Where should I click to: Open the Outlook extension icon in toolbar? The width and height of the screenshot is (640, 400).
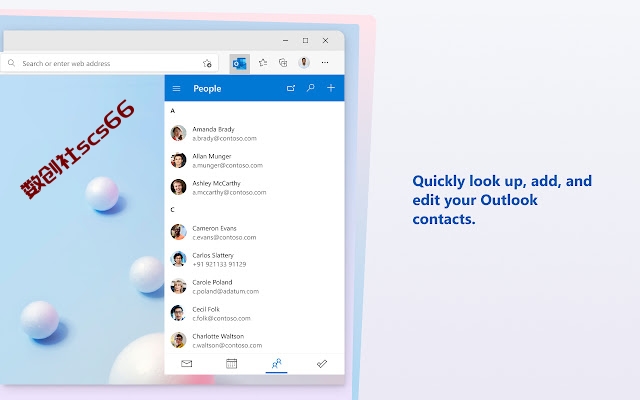point(240,64)
